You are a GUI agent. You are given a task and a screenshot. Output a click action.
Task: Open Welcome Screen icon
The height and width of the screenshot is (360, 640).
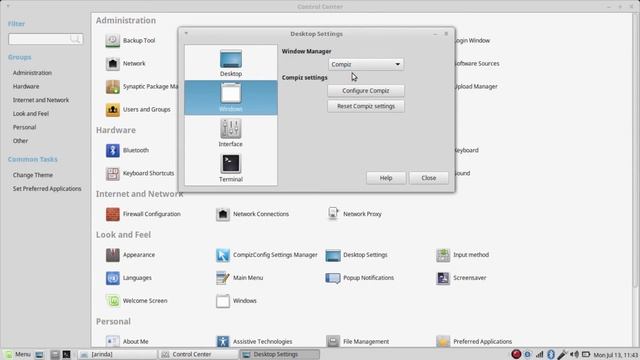112,301
